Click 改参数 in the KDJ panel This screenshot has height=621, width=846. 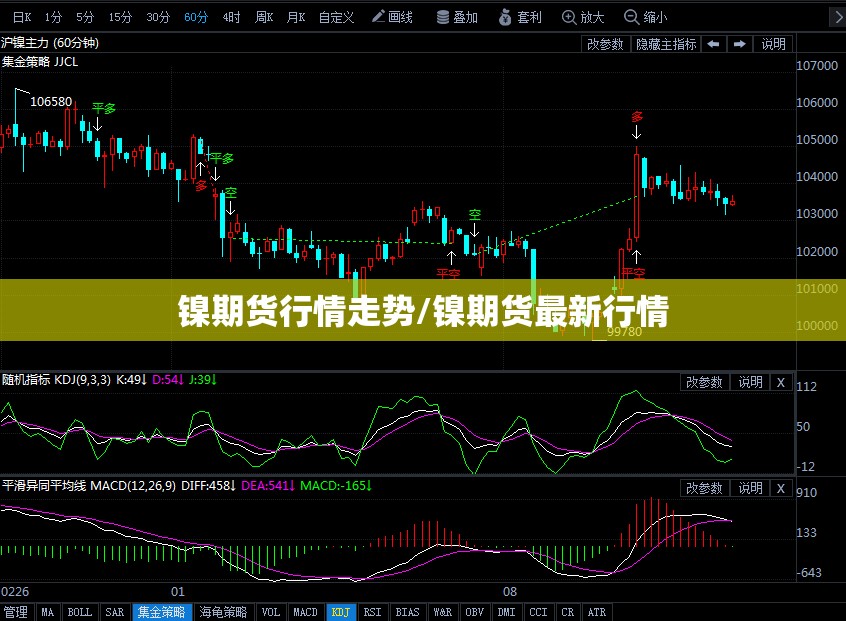[x=704, y=382]
